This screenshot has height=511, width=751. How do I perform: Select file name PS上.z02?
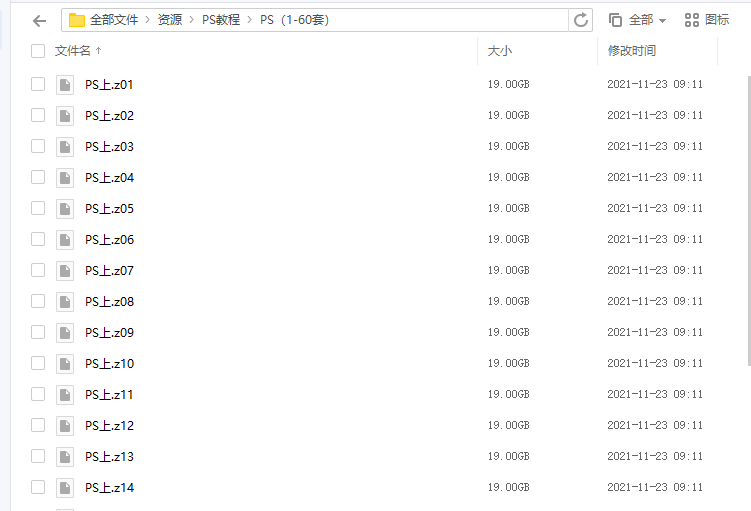click(x=109, y=116)
